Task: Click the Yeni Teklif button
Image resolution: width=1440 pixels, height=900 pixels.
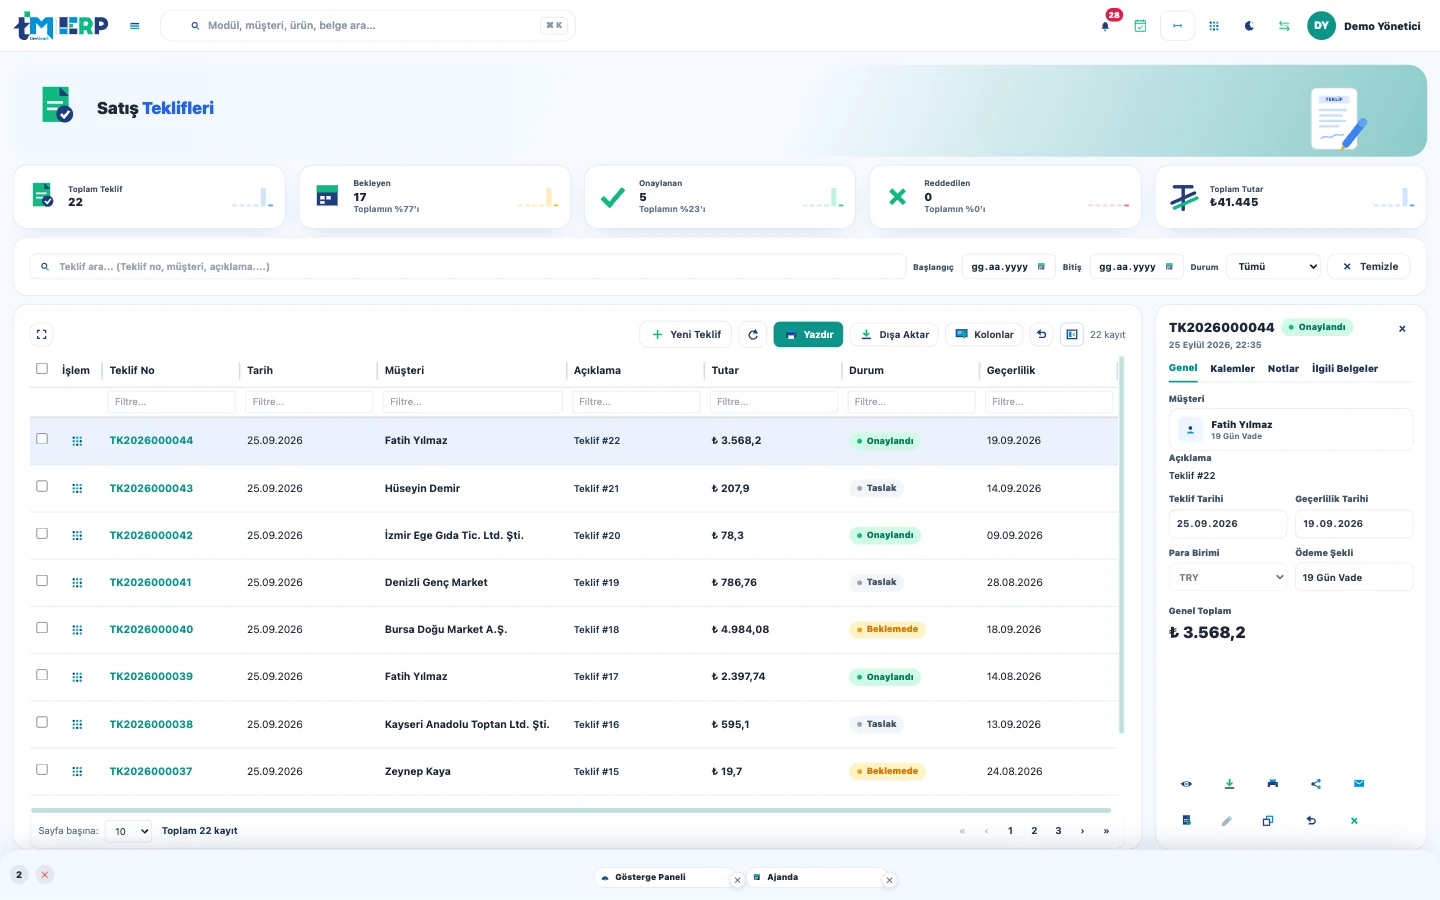Action: point(686,335)
